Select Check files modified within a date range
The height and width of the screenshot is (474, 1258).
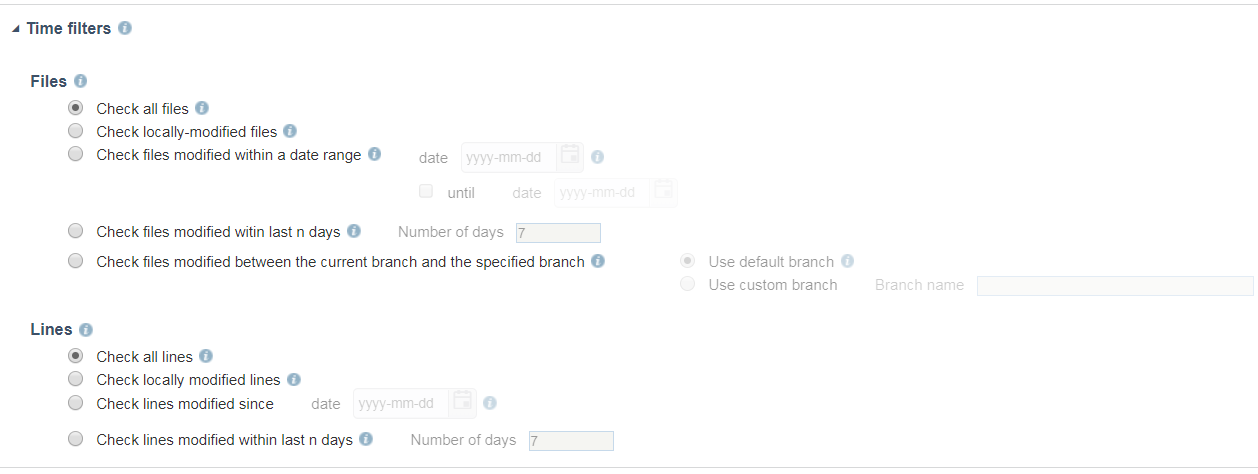75,154
